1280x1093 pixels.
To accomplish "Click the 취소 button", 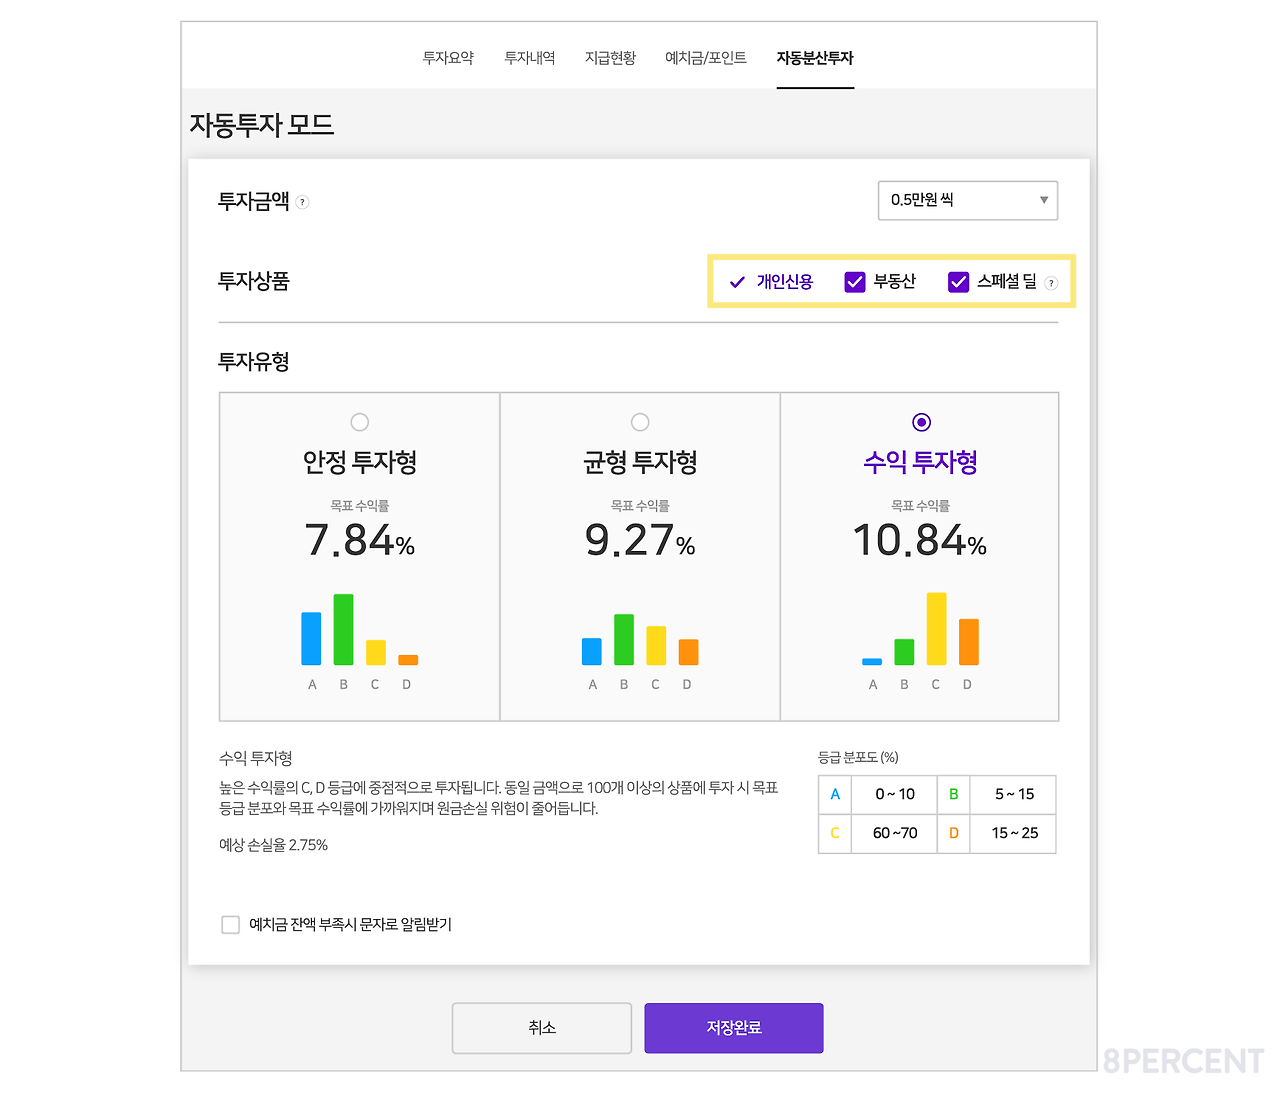I will click(x=542, y=1028).
